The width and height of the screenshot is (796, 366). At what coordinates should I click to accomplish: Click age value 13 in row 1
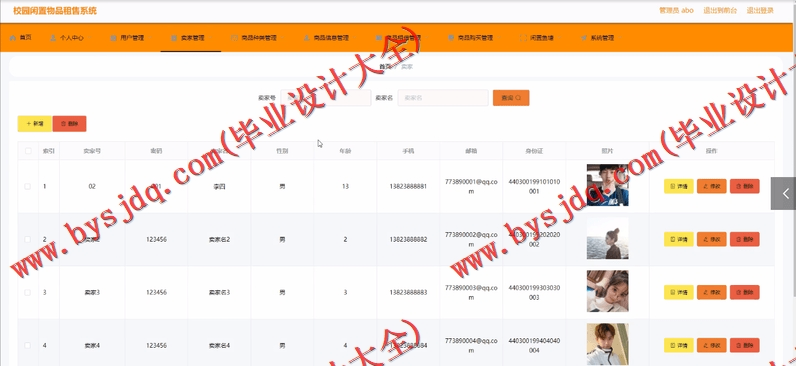pos(345,186)
